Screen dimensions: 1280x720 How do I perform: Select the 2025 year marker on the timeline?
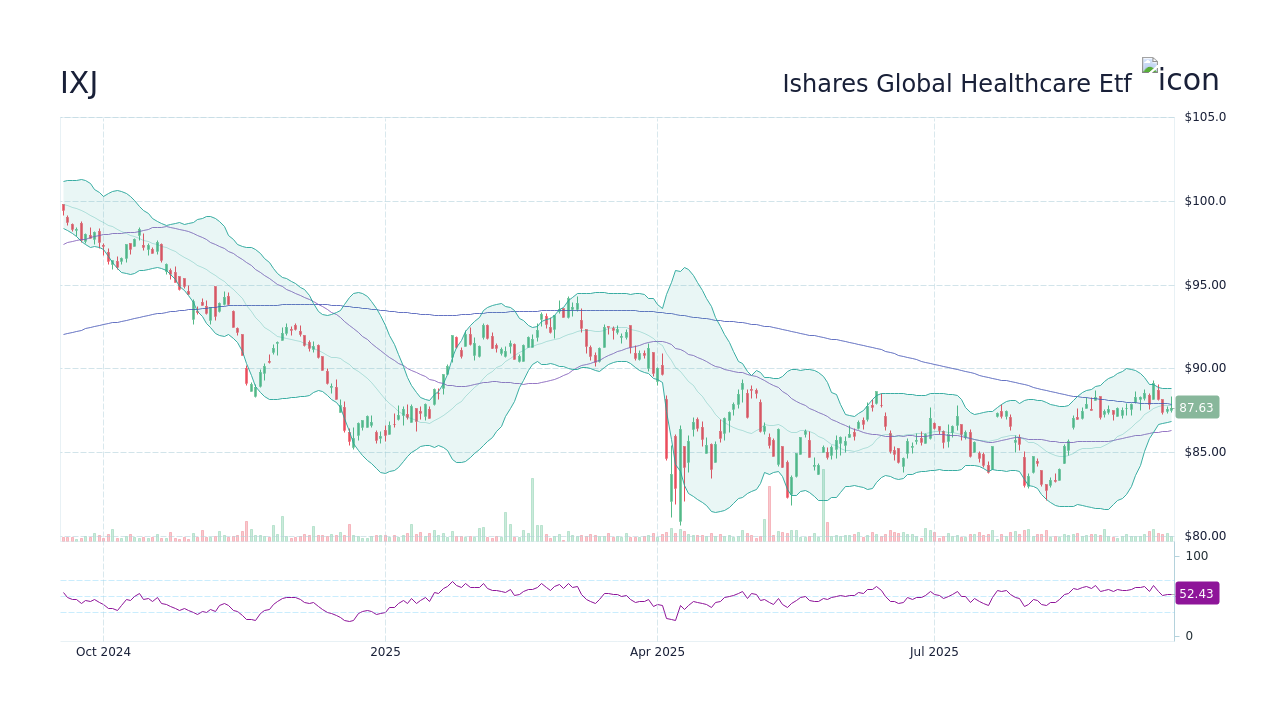click(385, 651)
